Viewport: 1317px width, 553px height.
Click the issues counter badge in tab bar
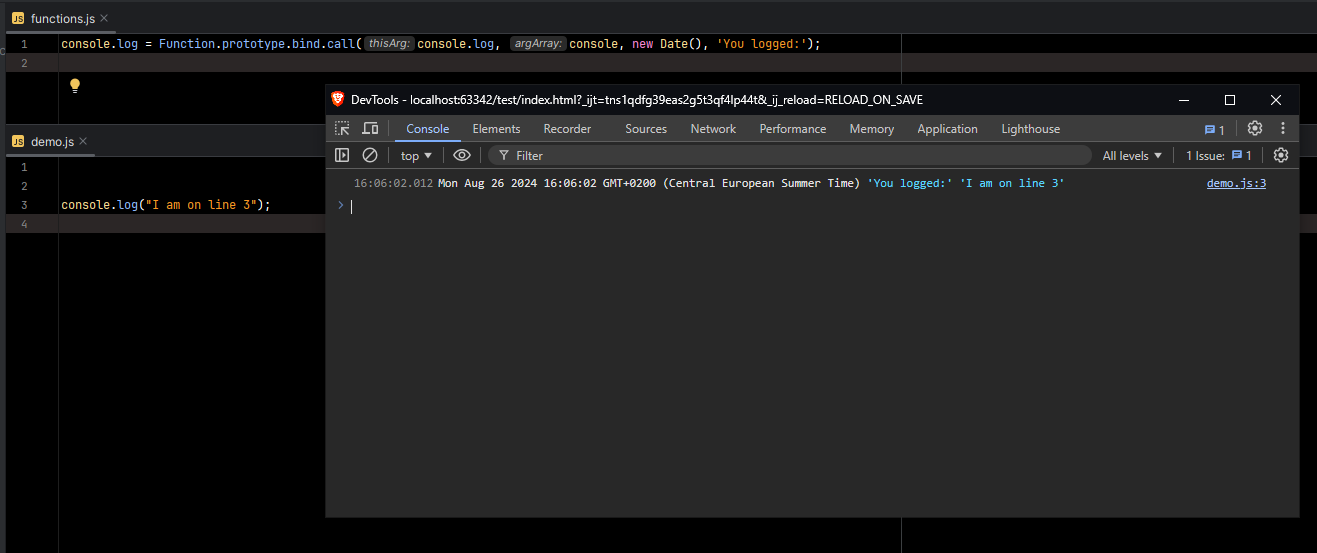click(1214, 130)
